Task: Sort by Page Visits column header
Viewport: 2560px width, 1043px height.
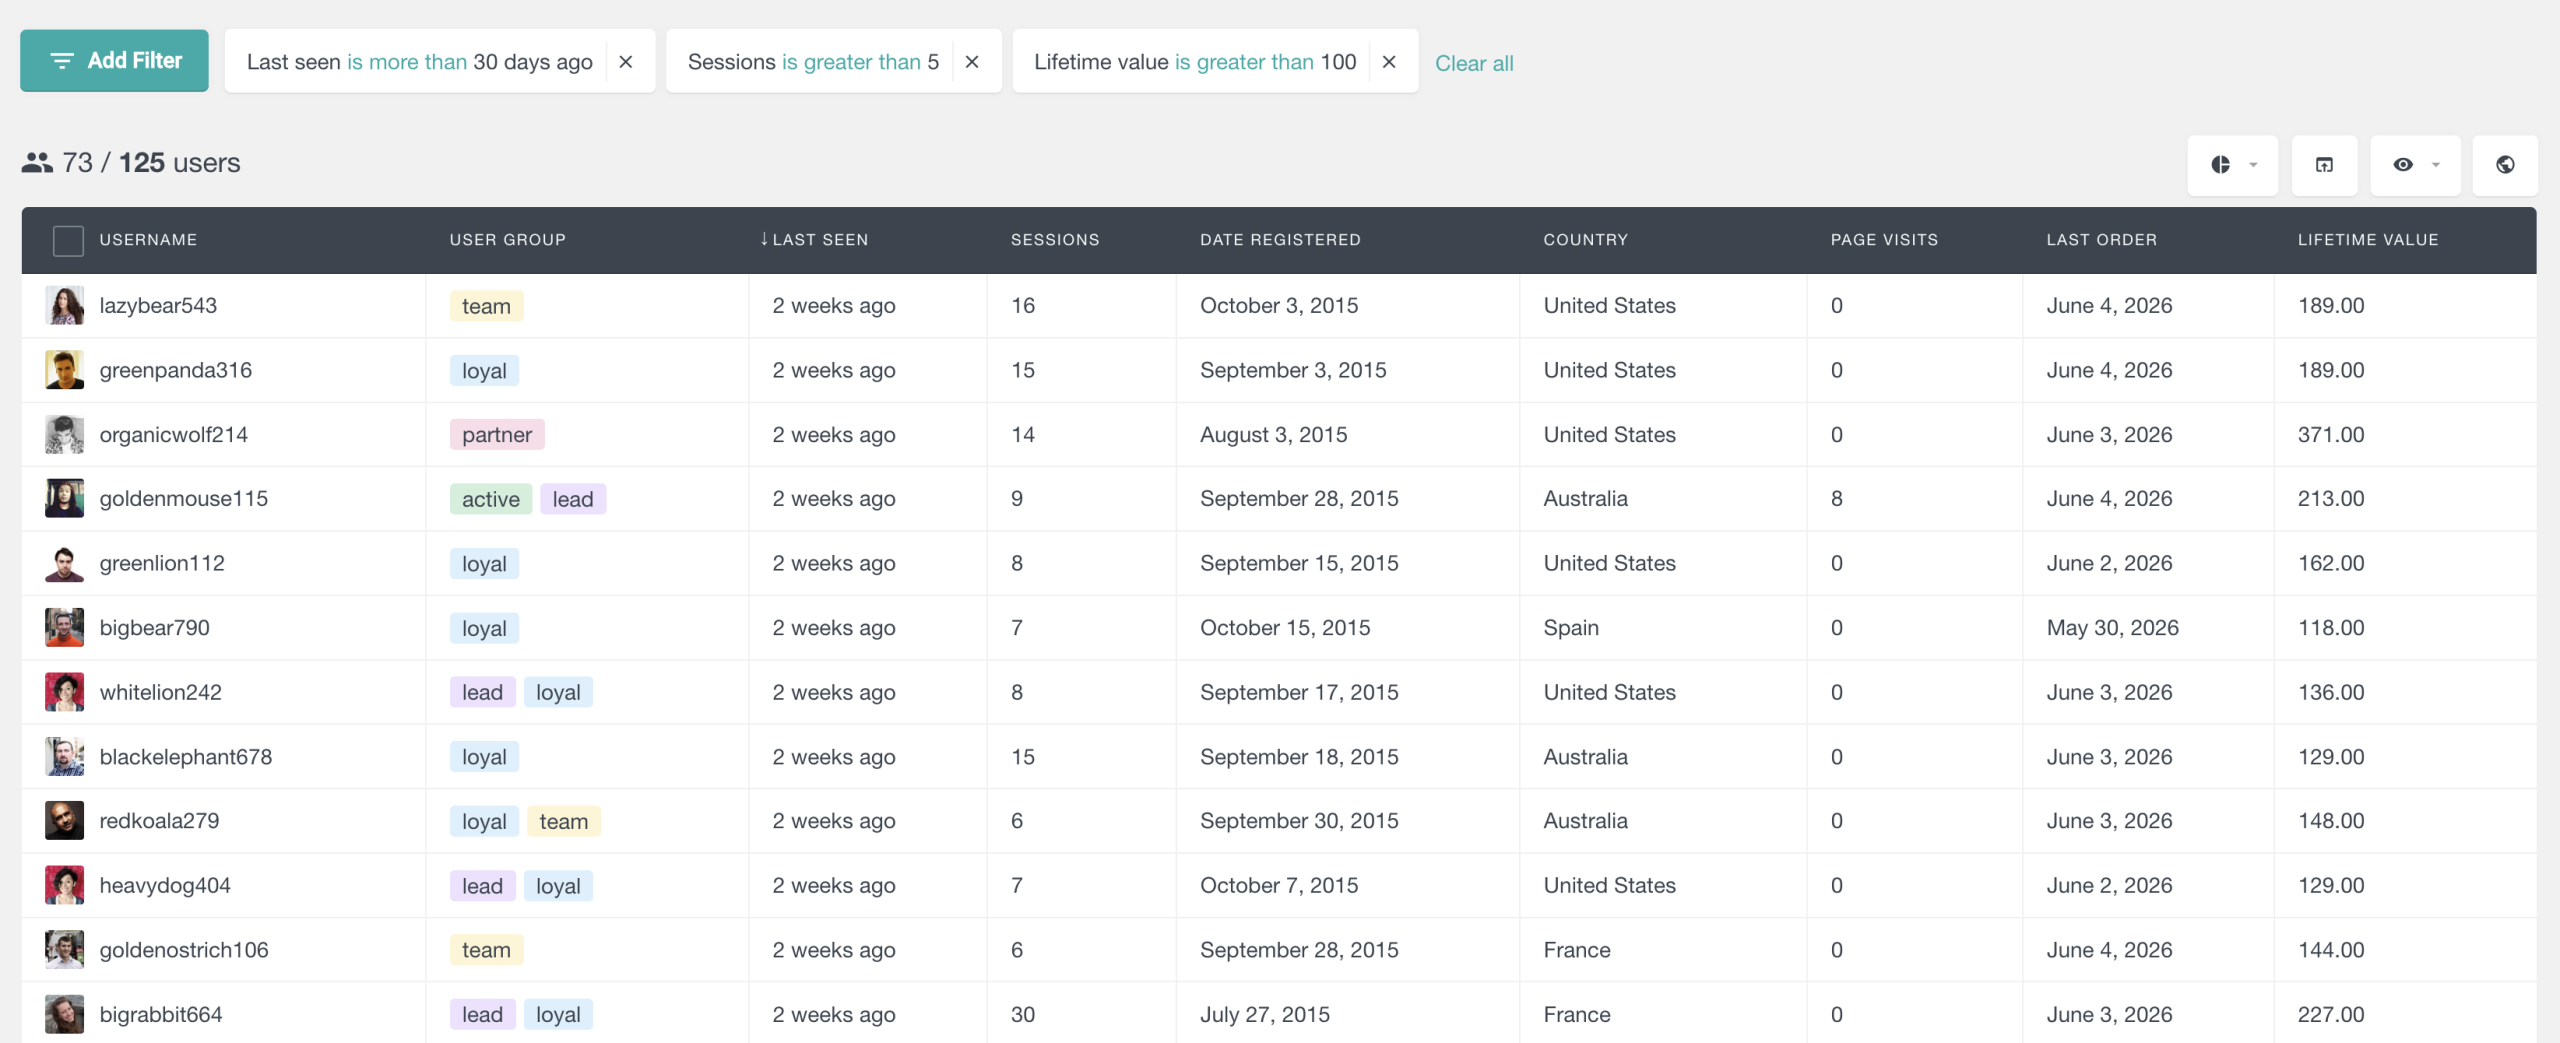Action: coord(1884,240)
